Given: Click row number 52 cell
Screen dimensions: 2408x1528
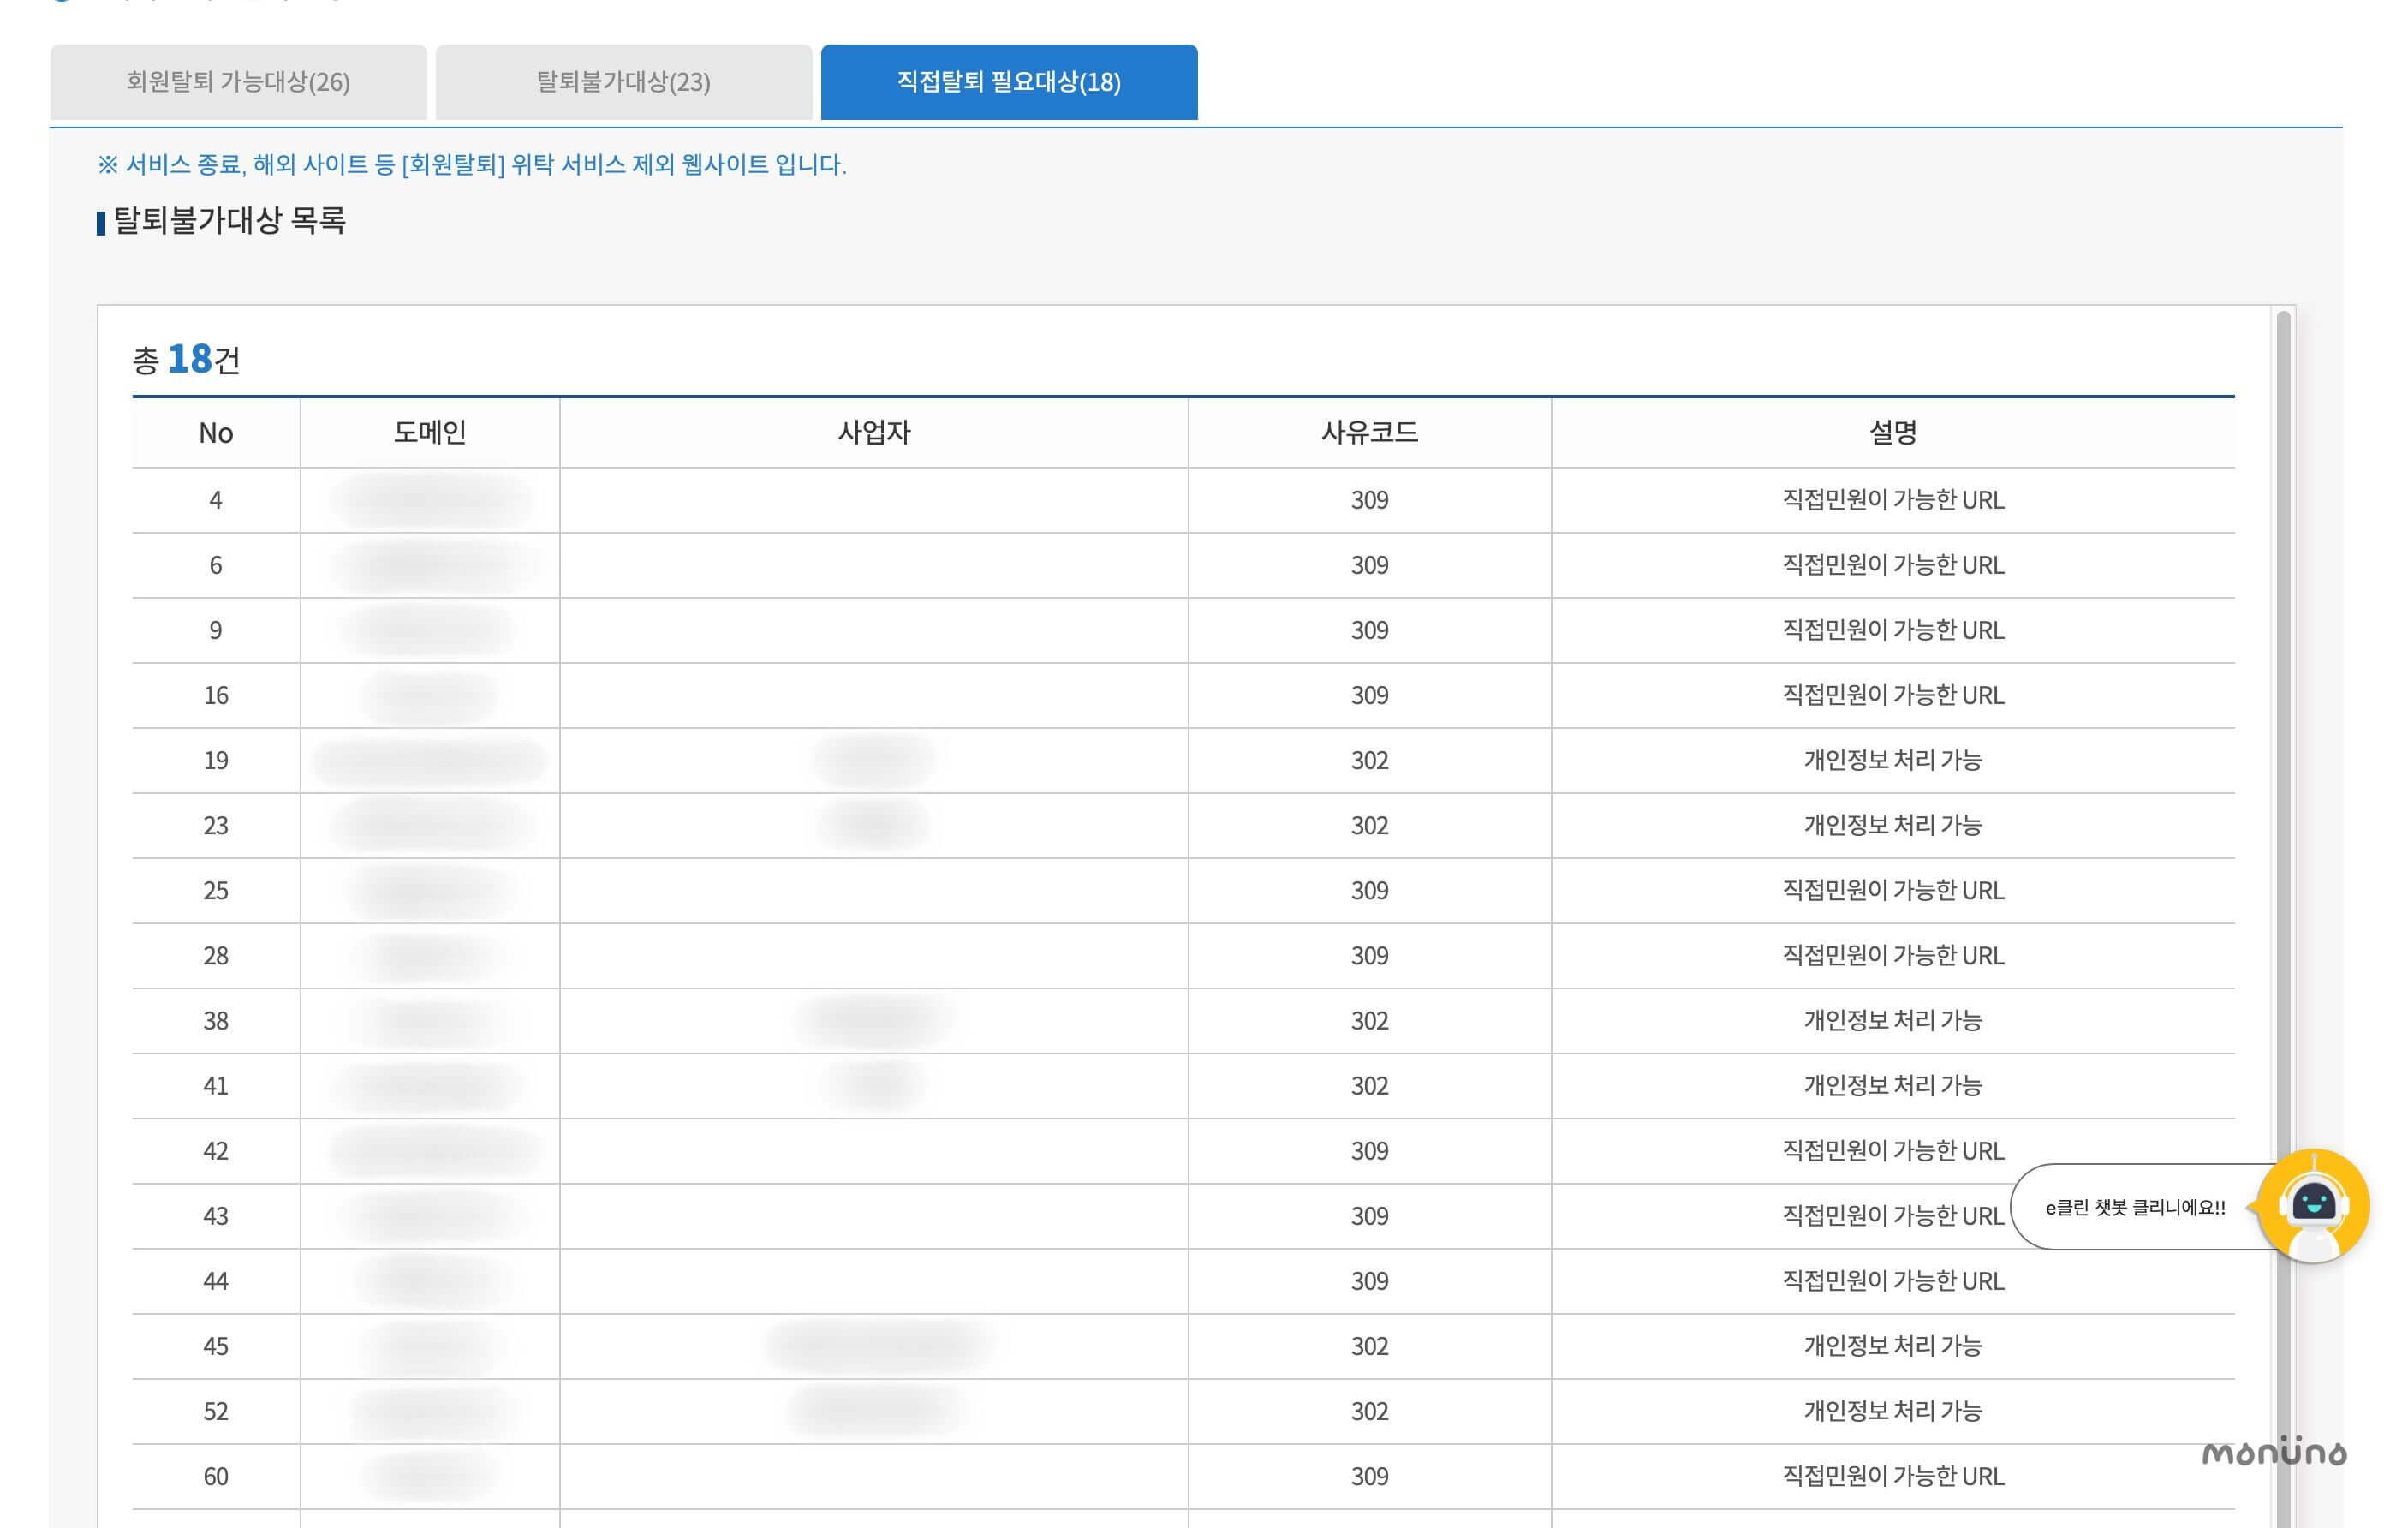Looking at the screenshot, I should 216,1411.
